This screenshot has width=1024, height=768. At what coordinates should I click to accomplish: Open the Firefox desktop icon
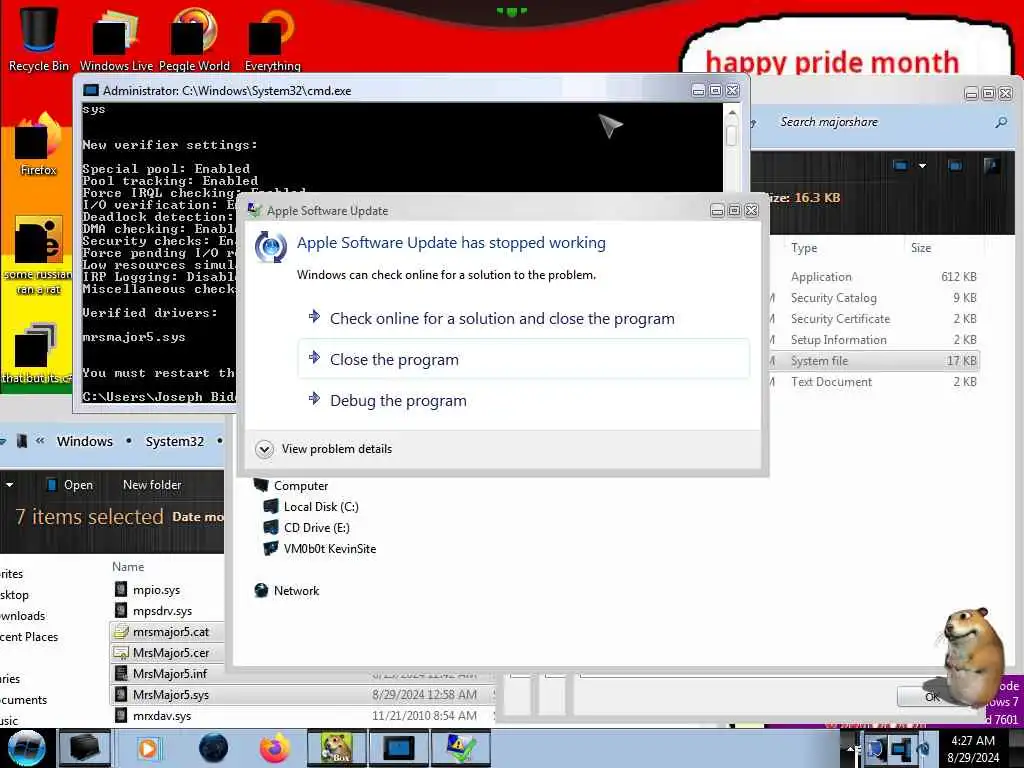38,145
